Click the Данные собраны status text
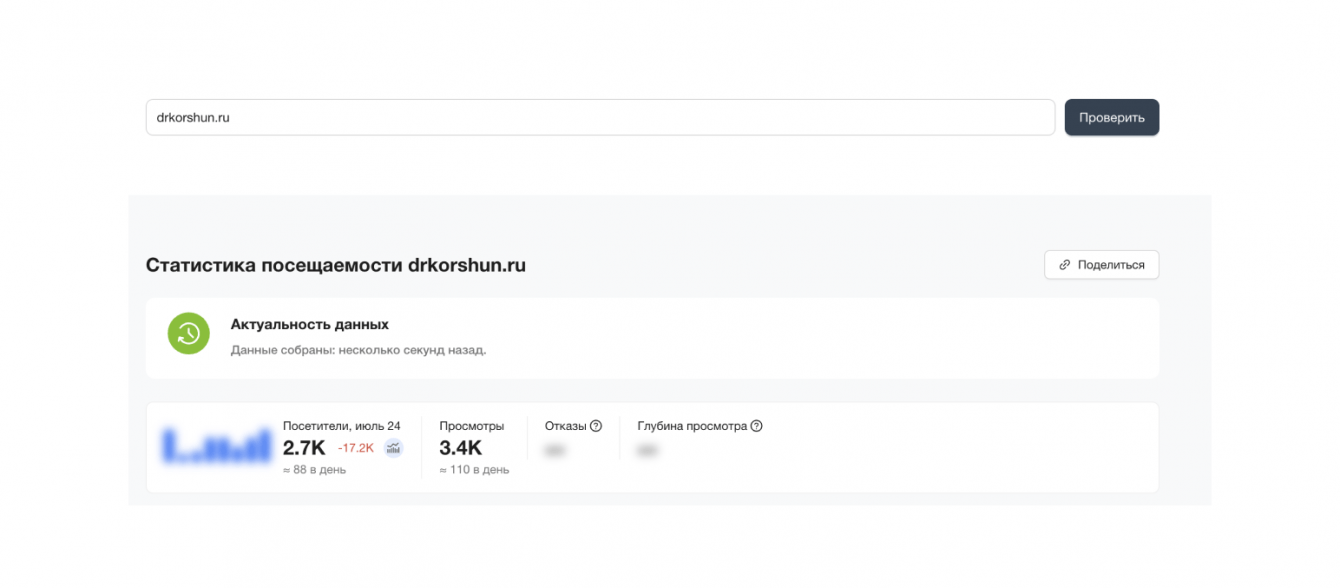The image size is (1340, 588). point(358,350)
